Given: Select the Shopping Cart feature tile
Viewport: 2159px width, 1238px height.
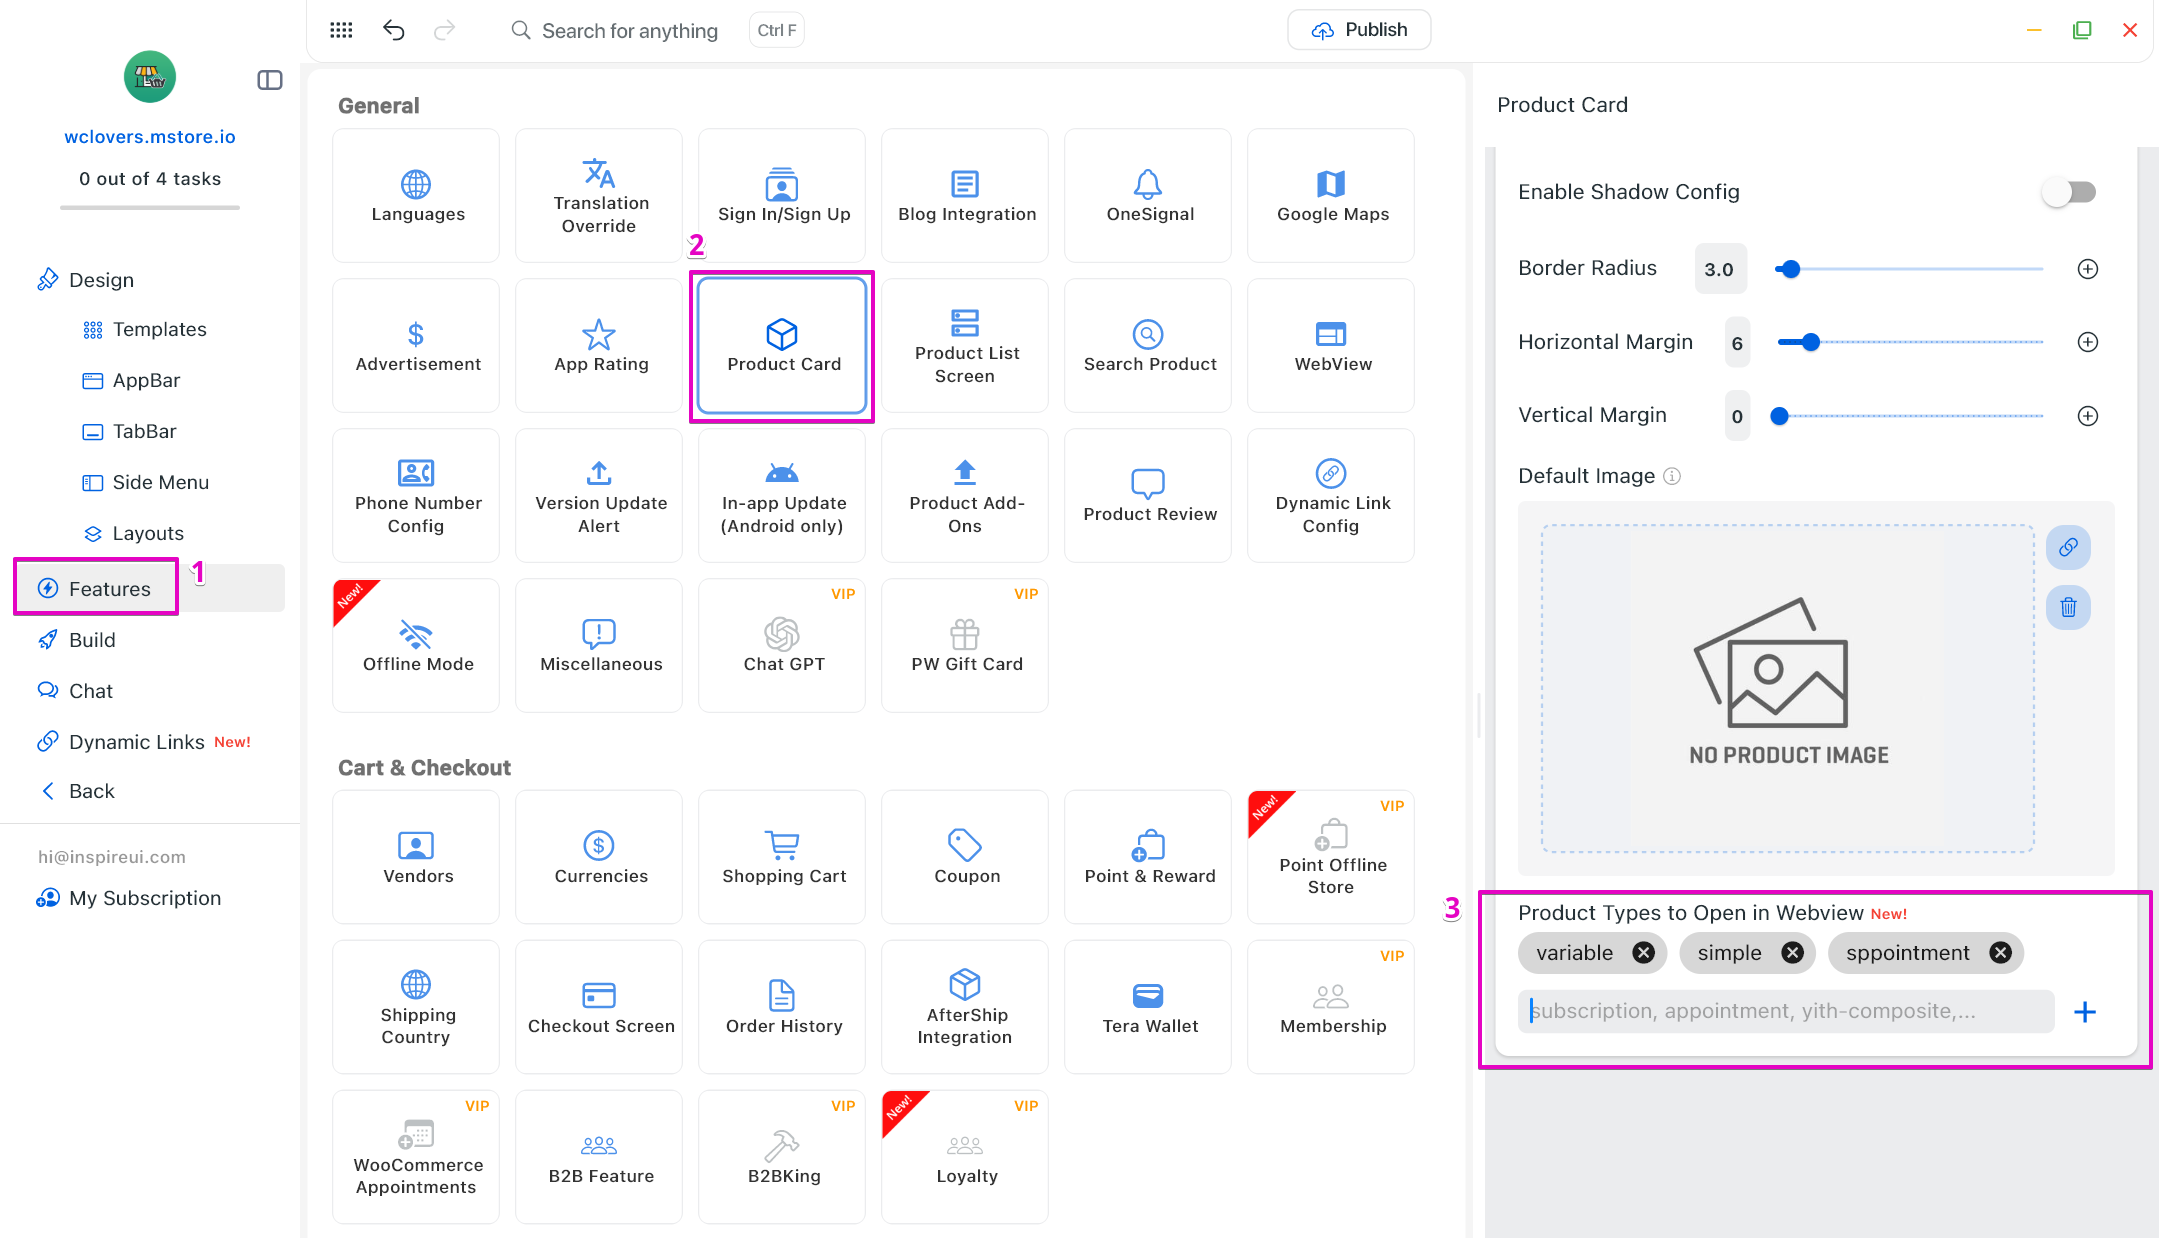Looking at the screenshot, I should [x=783, y=857].
